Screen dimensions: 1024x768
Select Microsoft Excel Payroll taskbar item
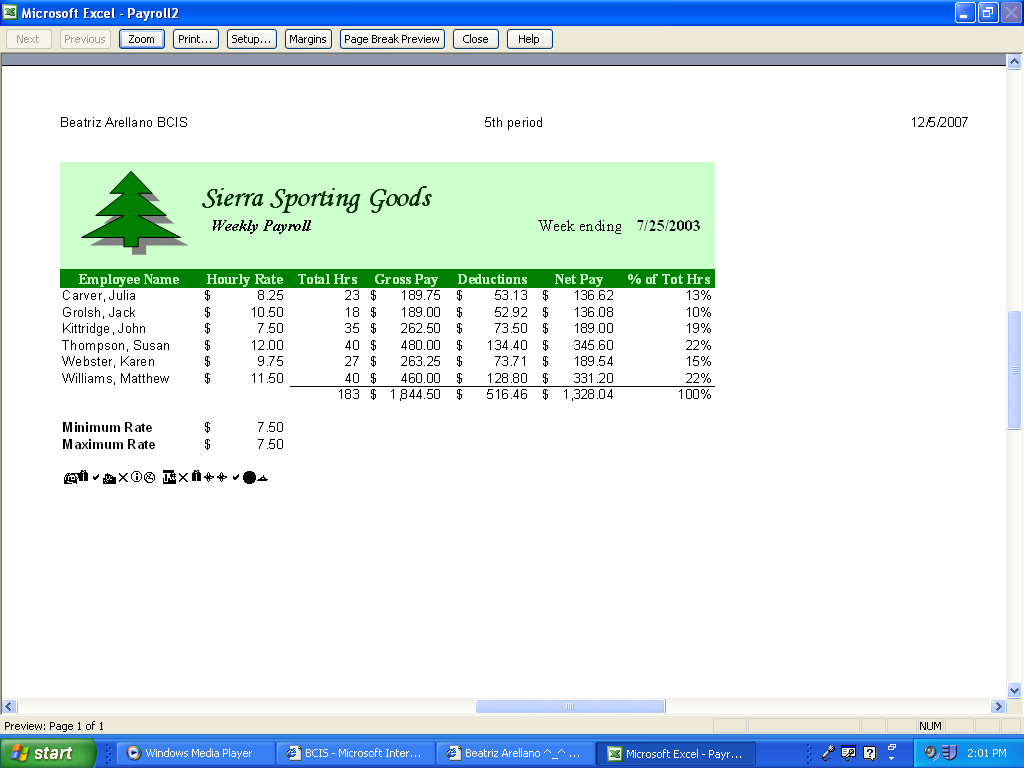[x=677, y=753]
